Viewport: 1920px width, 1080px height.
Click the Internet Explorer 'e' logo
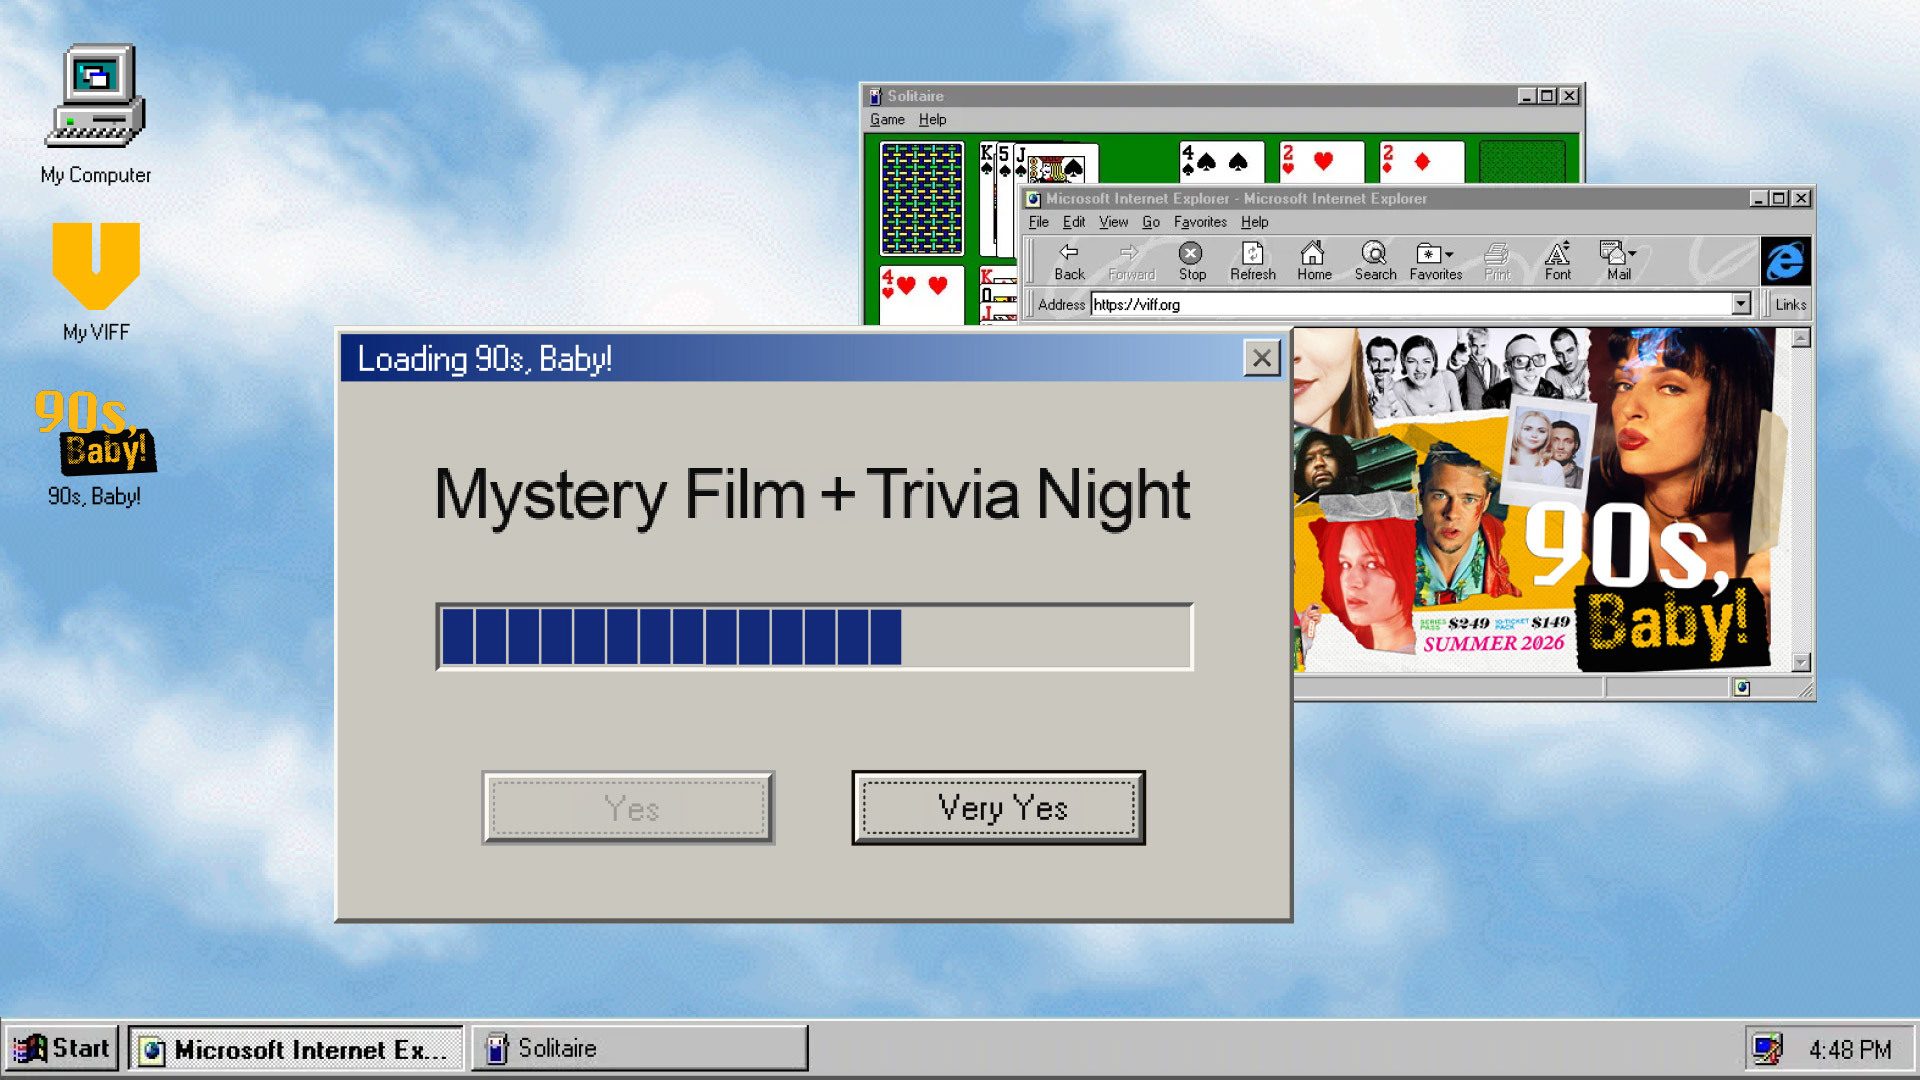tap(1785, 262)
